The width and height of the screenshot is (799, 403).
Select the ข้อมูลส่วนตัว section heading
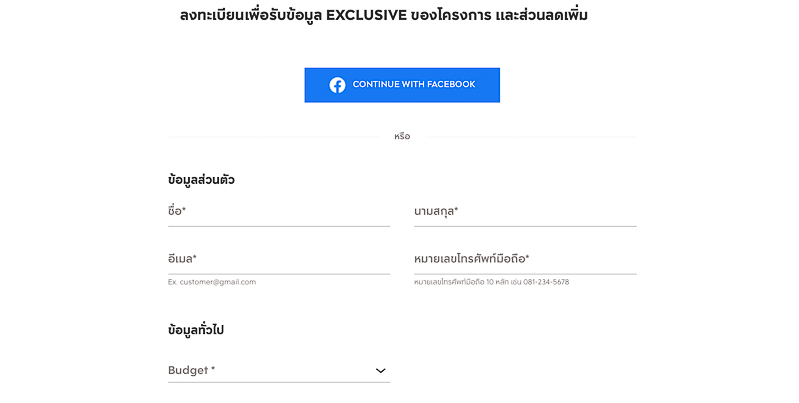201,180
